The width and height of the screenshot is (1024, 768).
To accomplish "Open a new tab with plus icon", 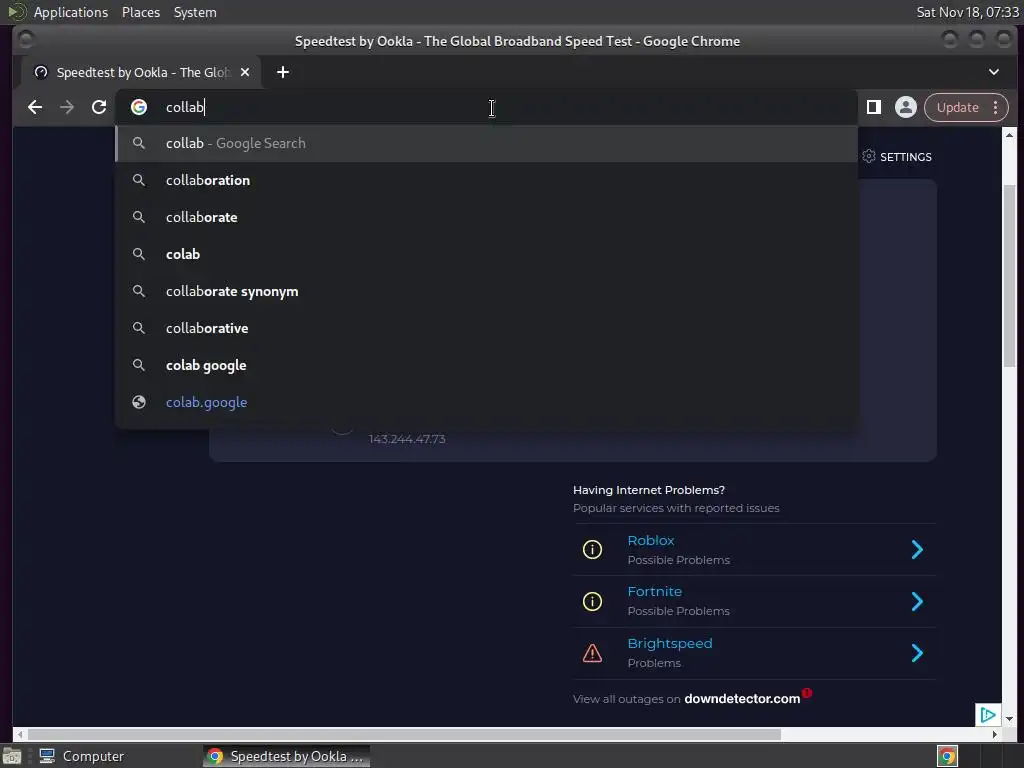I will (x=283, y=72).
